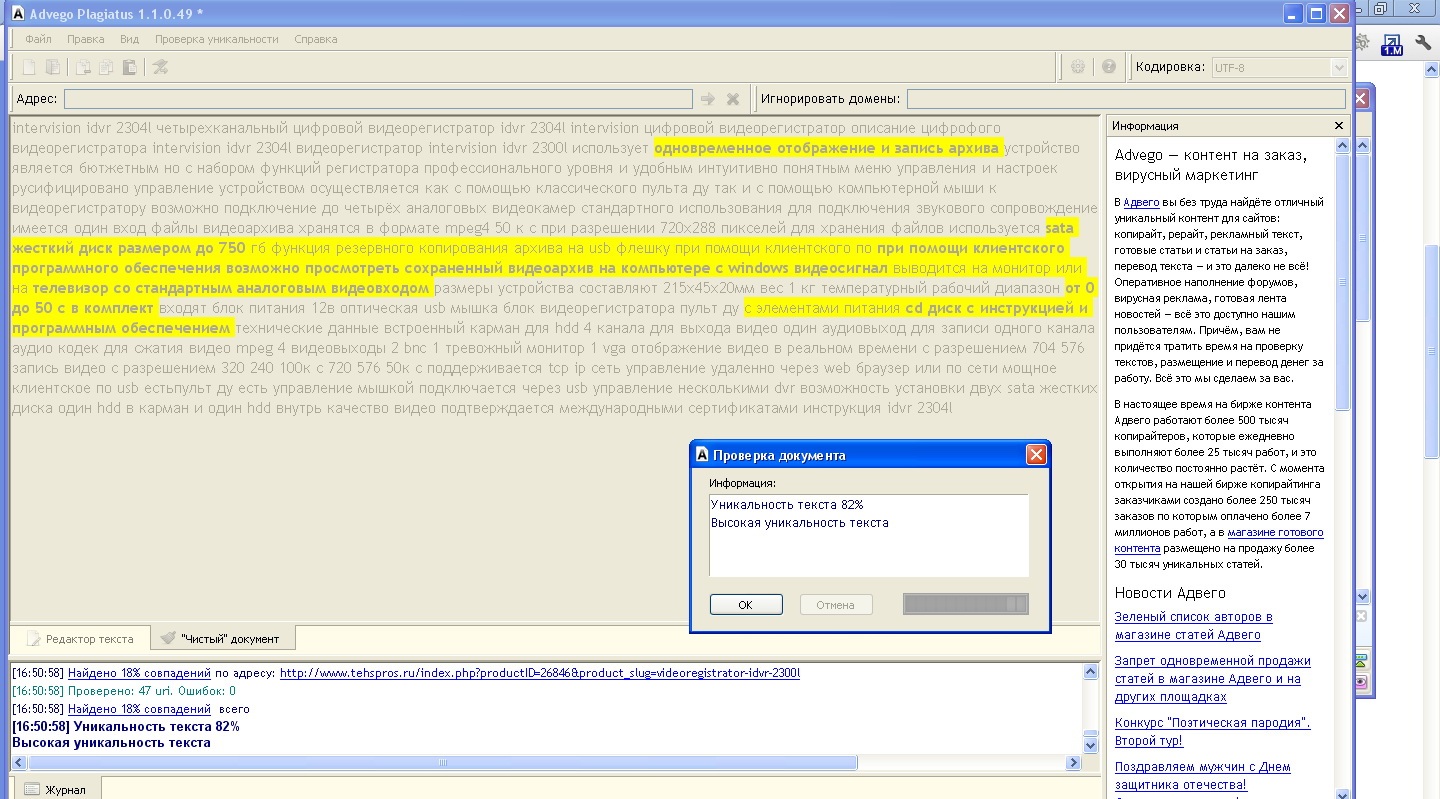Open the Кодировка UTF-8 dropdown
Screen dimensions: 1440x799
[1279, 68]
